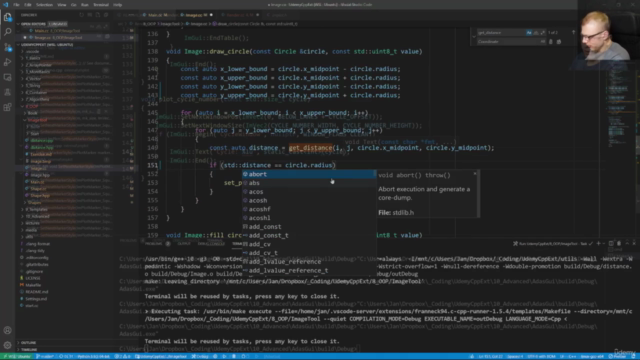
Task: Select 'abs' in the suggestion list
Action: pos(309,183)
